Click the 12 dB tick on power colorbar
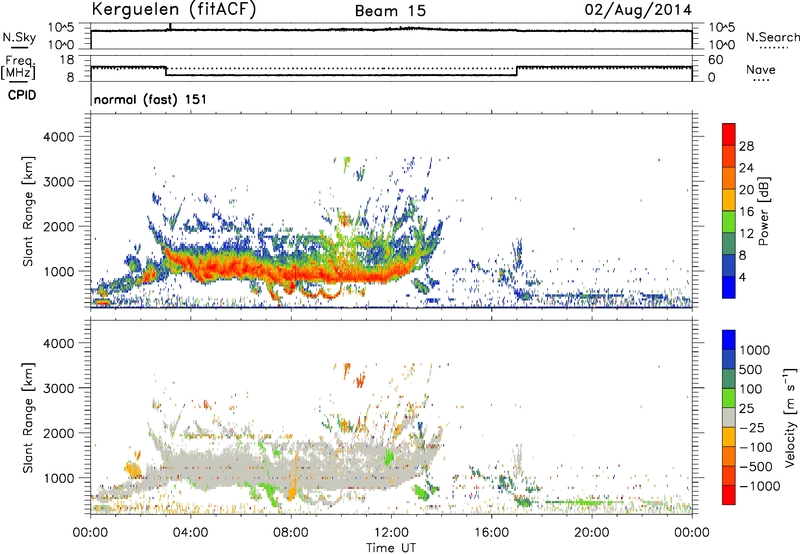The image size is (800, 554). 746,234
